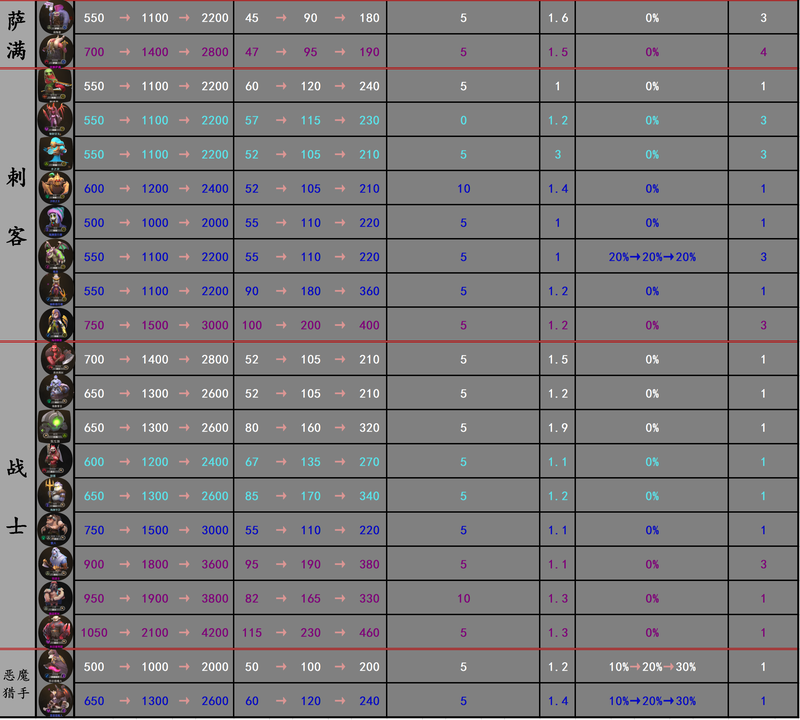The width and height of the screenshot is (800, 720).
Task: Click the hero portrait in the 1050 health row
Action: pos(55,632)
